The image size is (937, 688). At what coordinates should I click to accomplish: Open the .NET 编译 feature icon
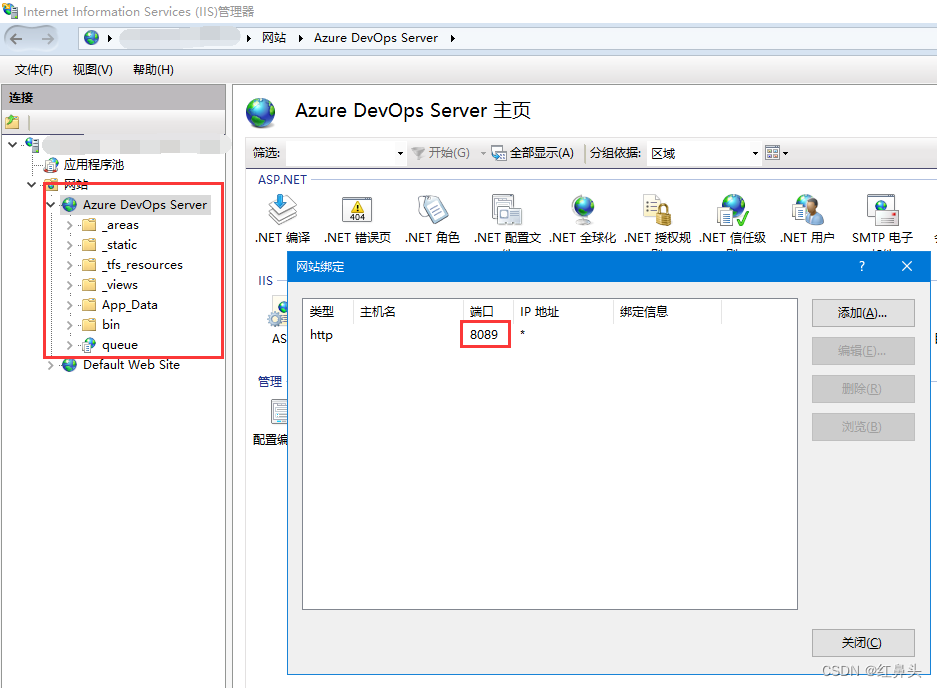click(283, 219)
